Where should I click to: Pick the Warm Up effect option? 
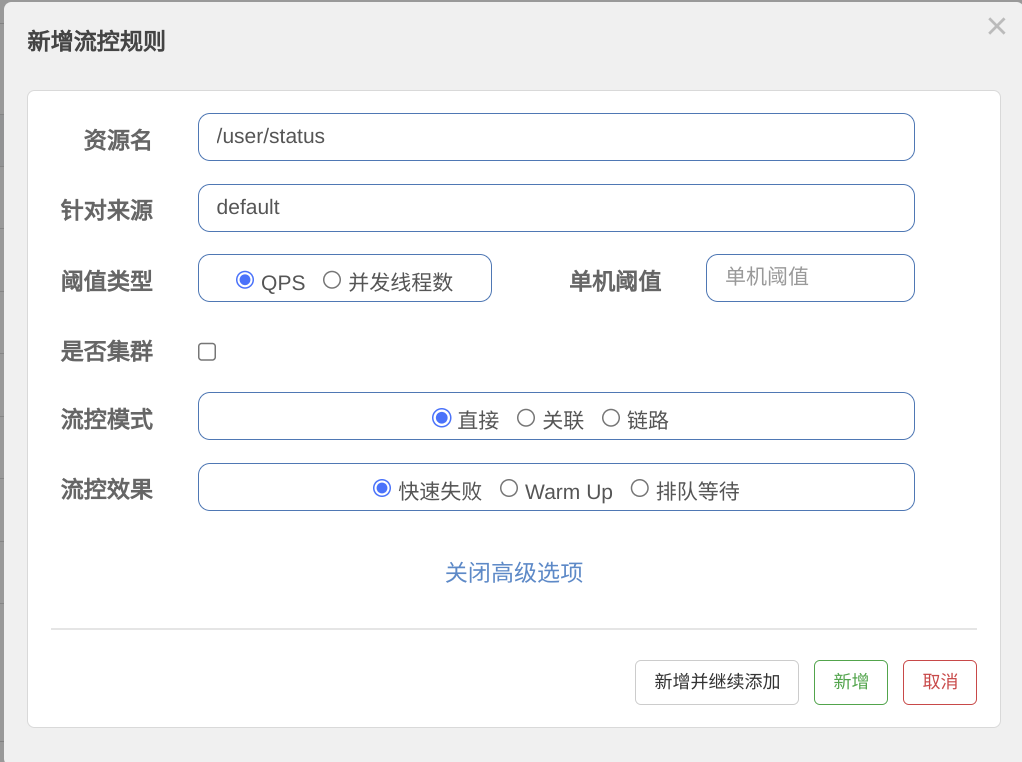click(509, 488)
